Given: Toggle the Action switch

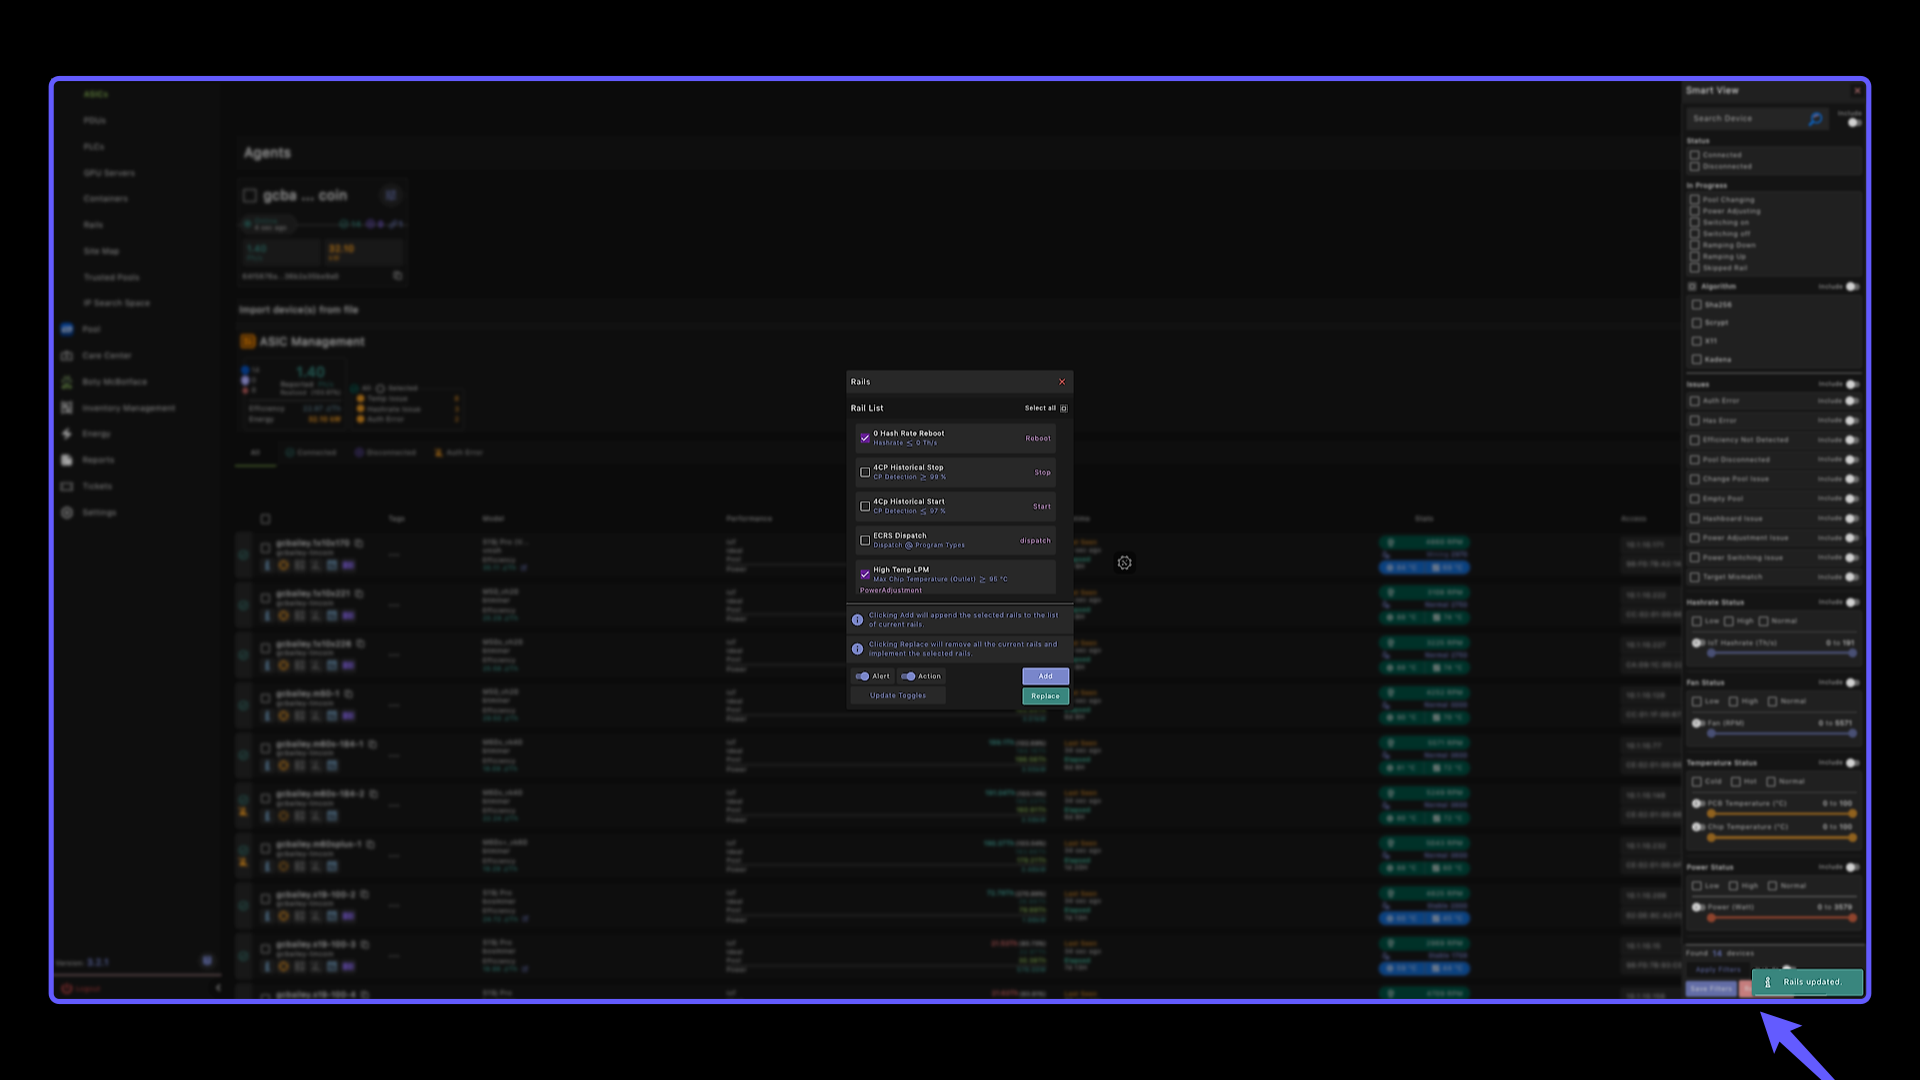Looking at the screenshot, I should click(x=908, y=676).
